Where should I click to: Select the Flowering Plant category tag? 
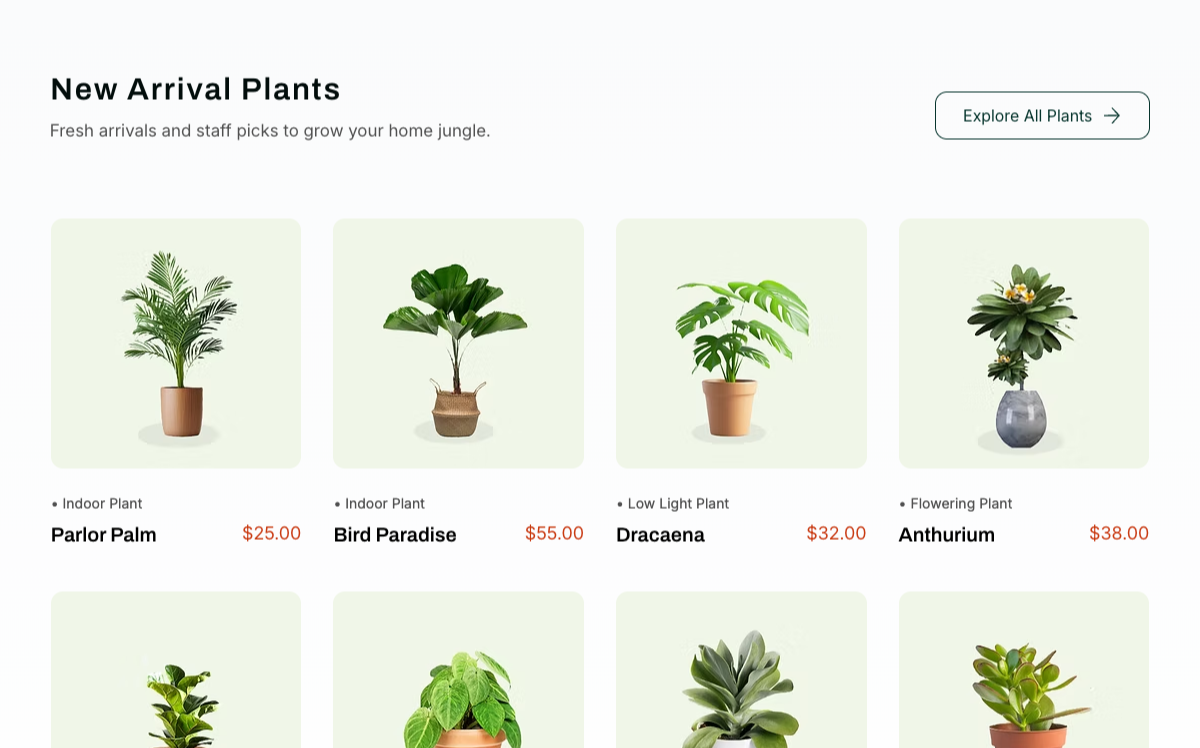point(956,503)
